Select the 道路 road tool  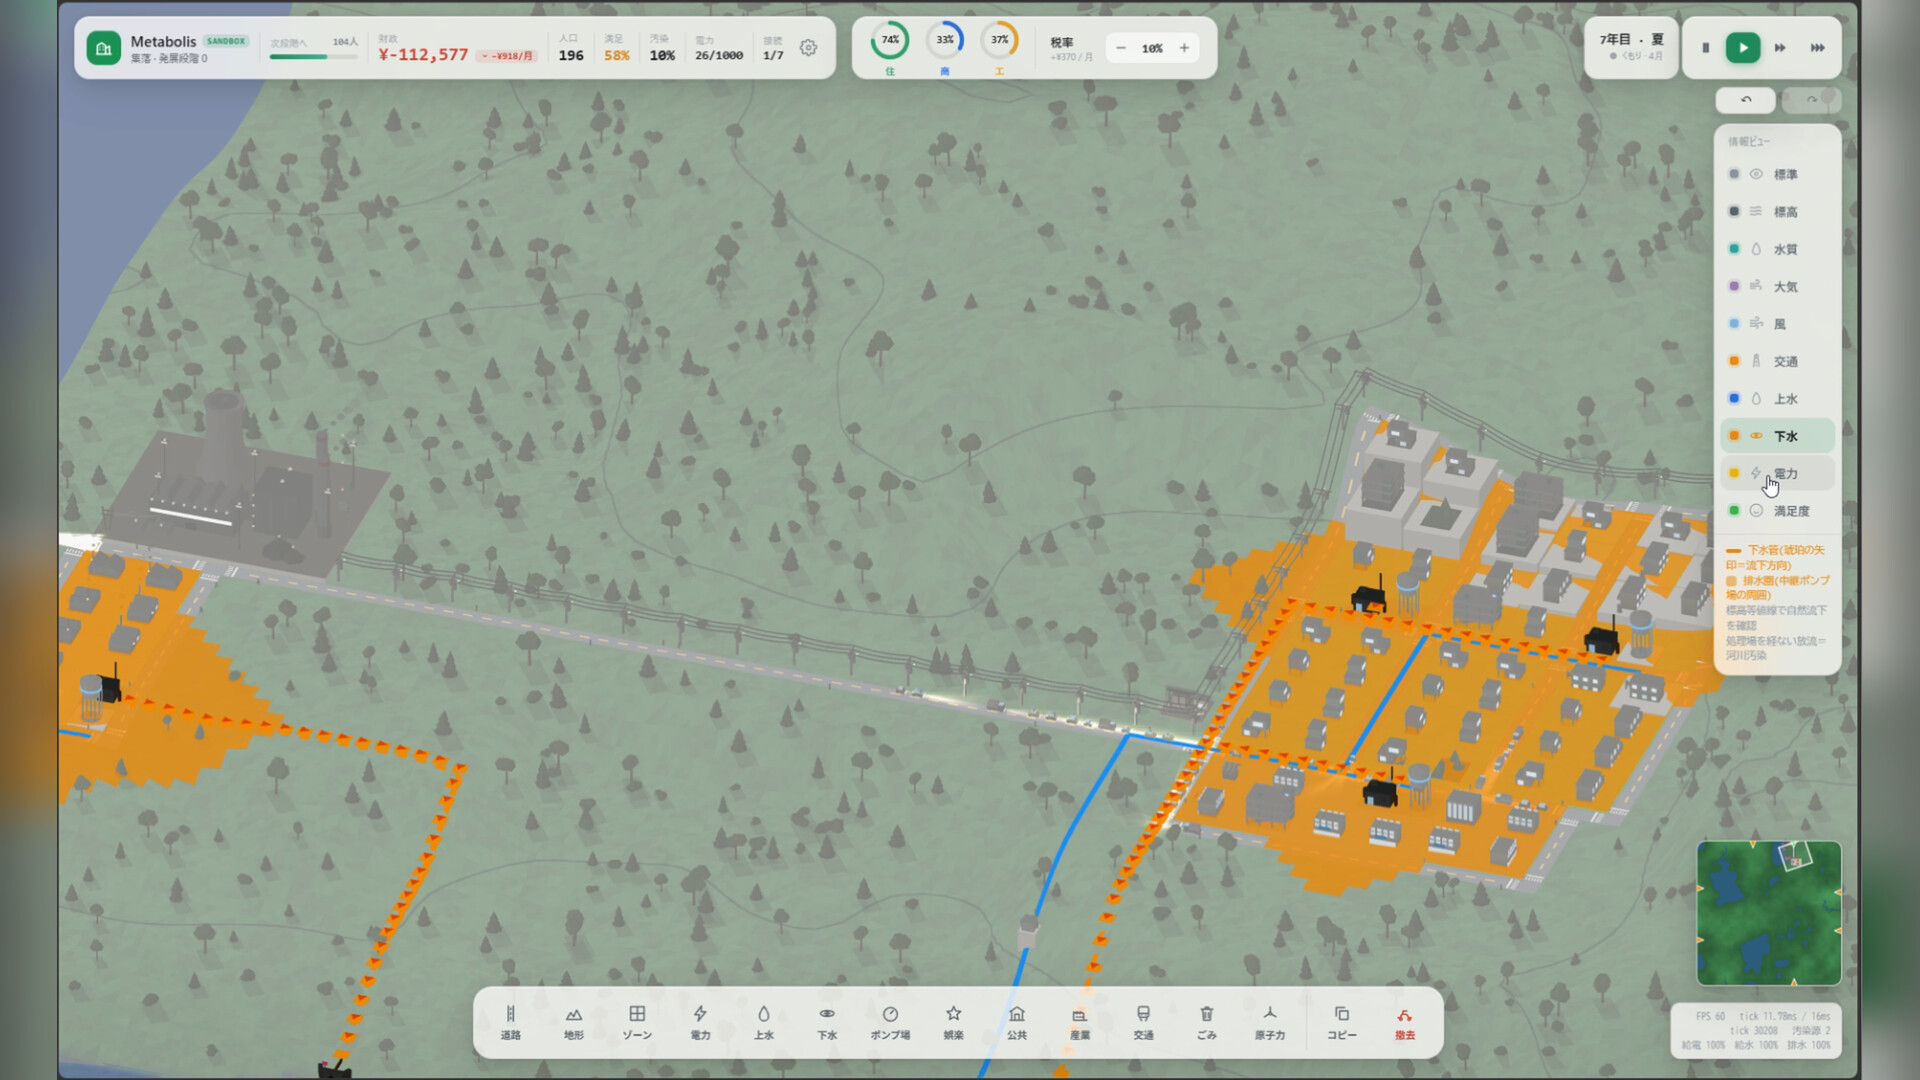pos(510,1022)
